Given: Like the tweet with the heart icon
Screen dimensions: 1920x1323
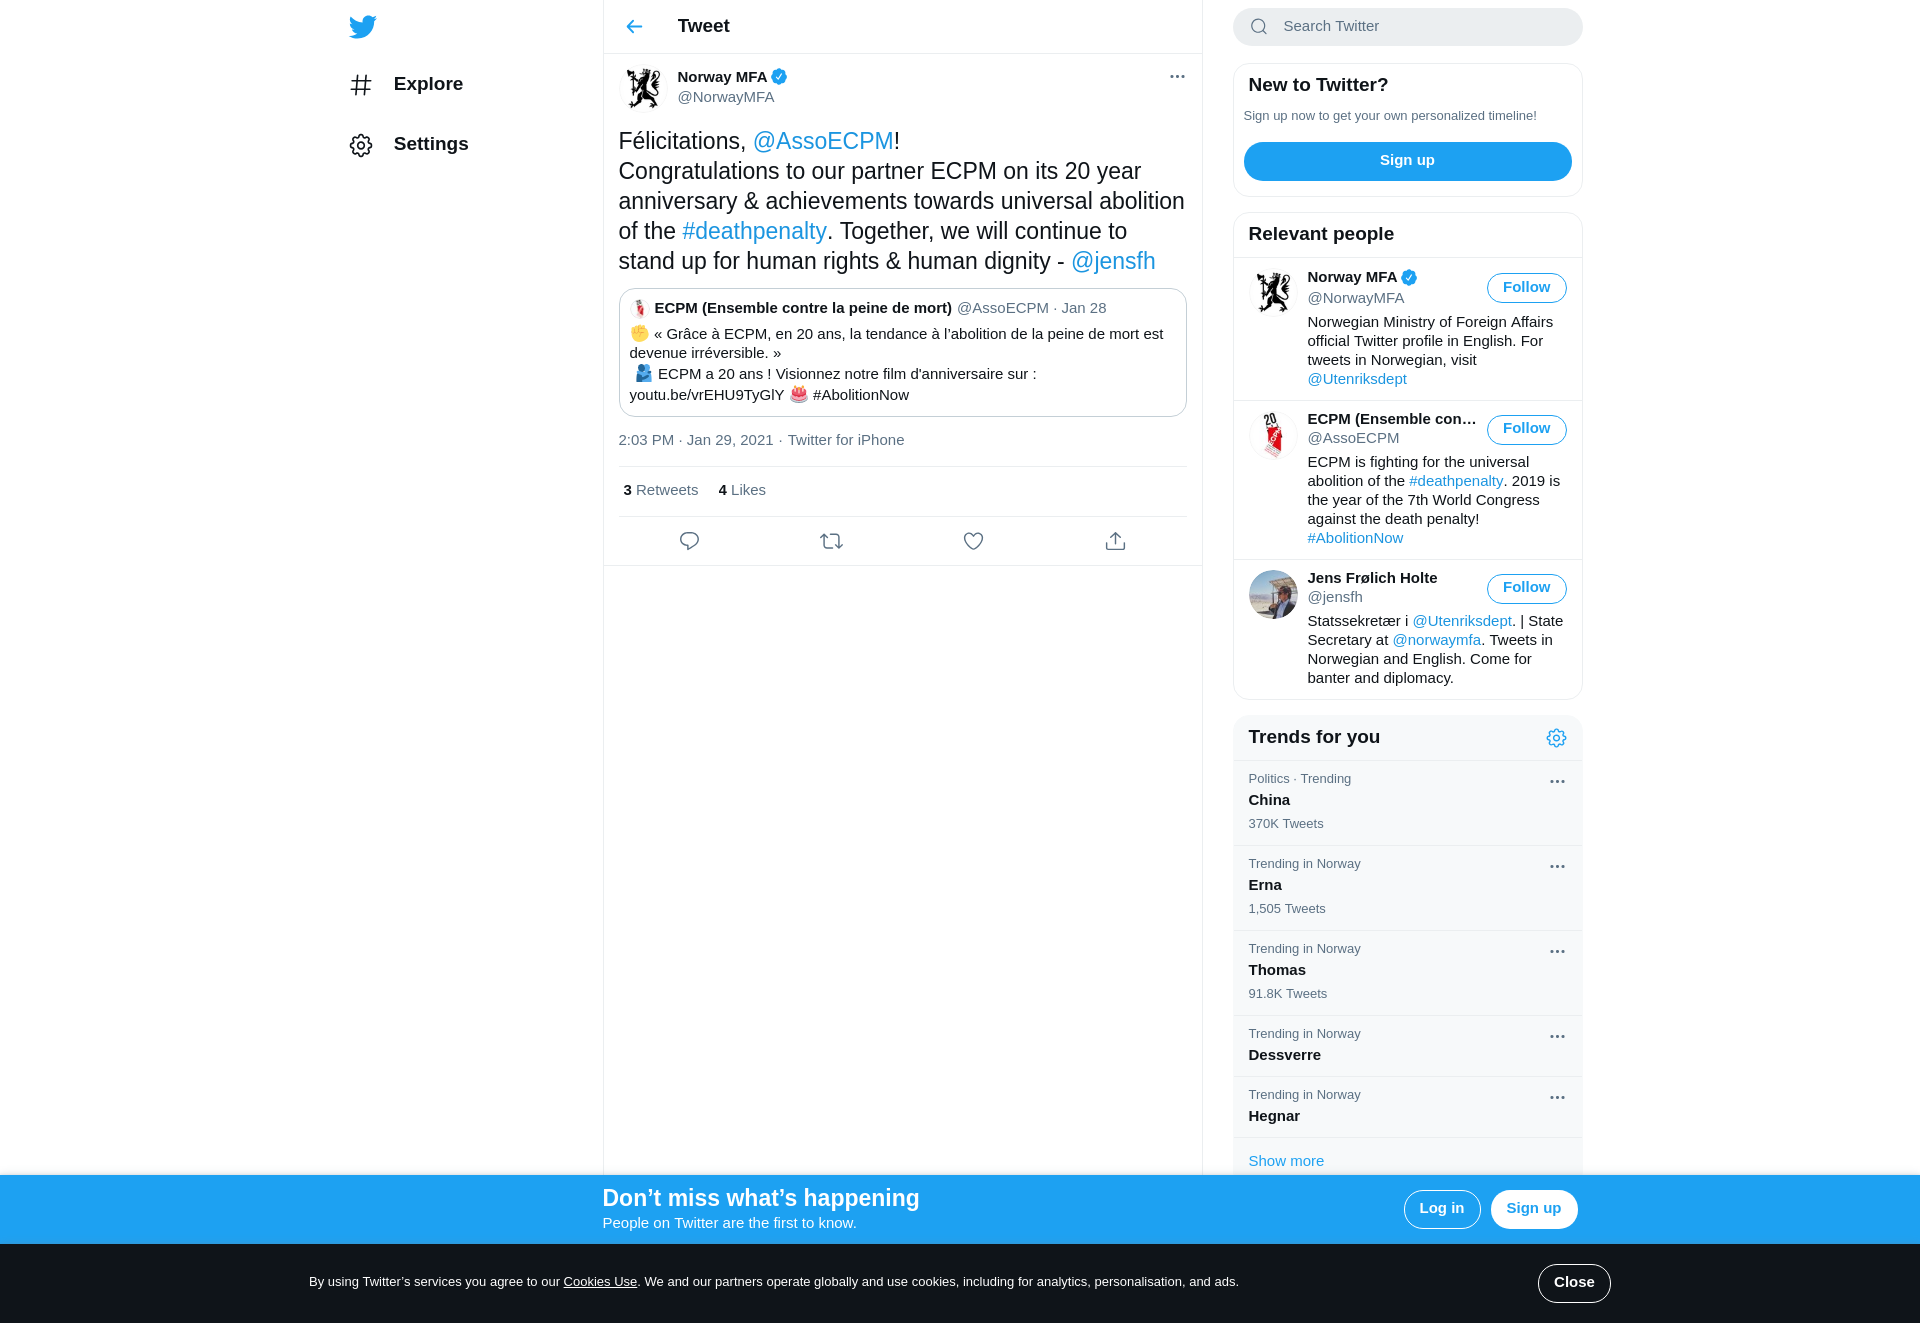Looking at the screenshot, I should (973, 541).
